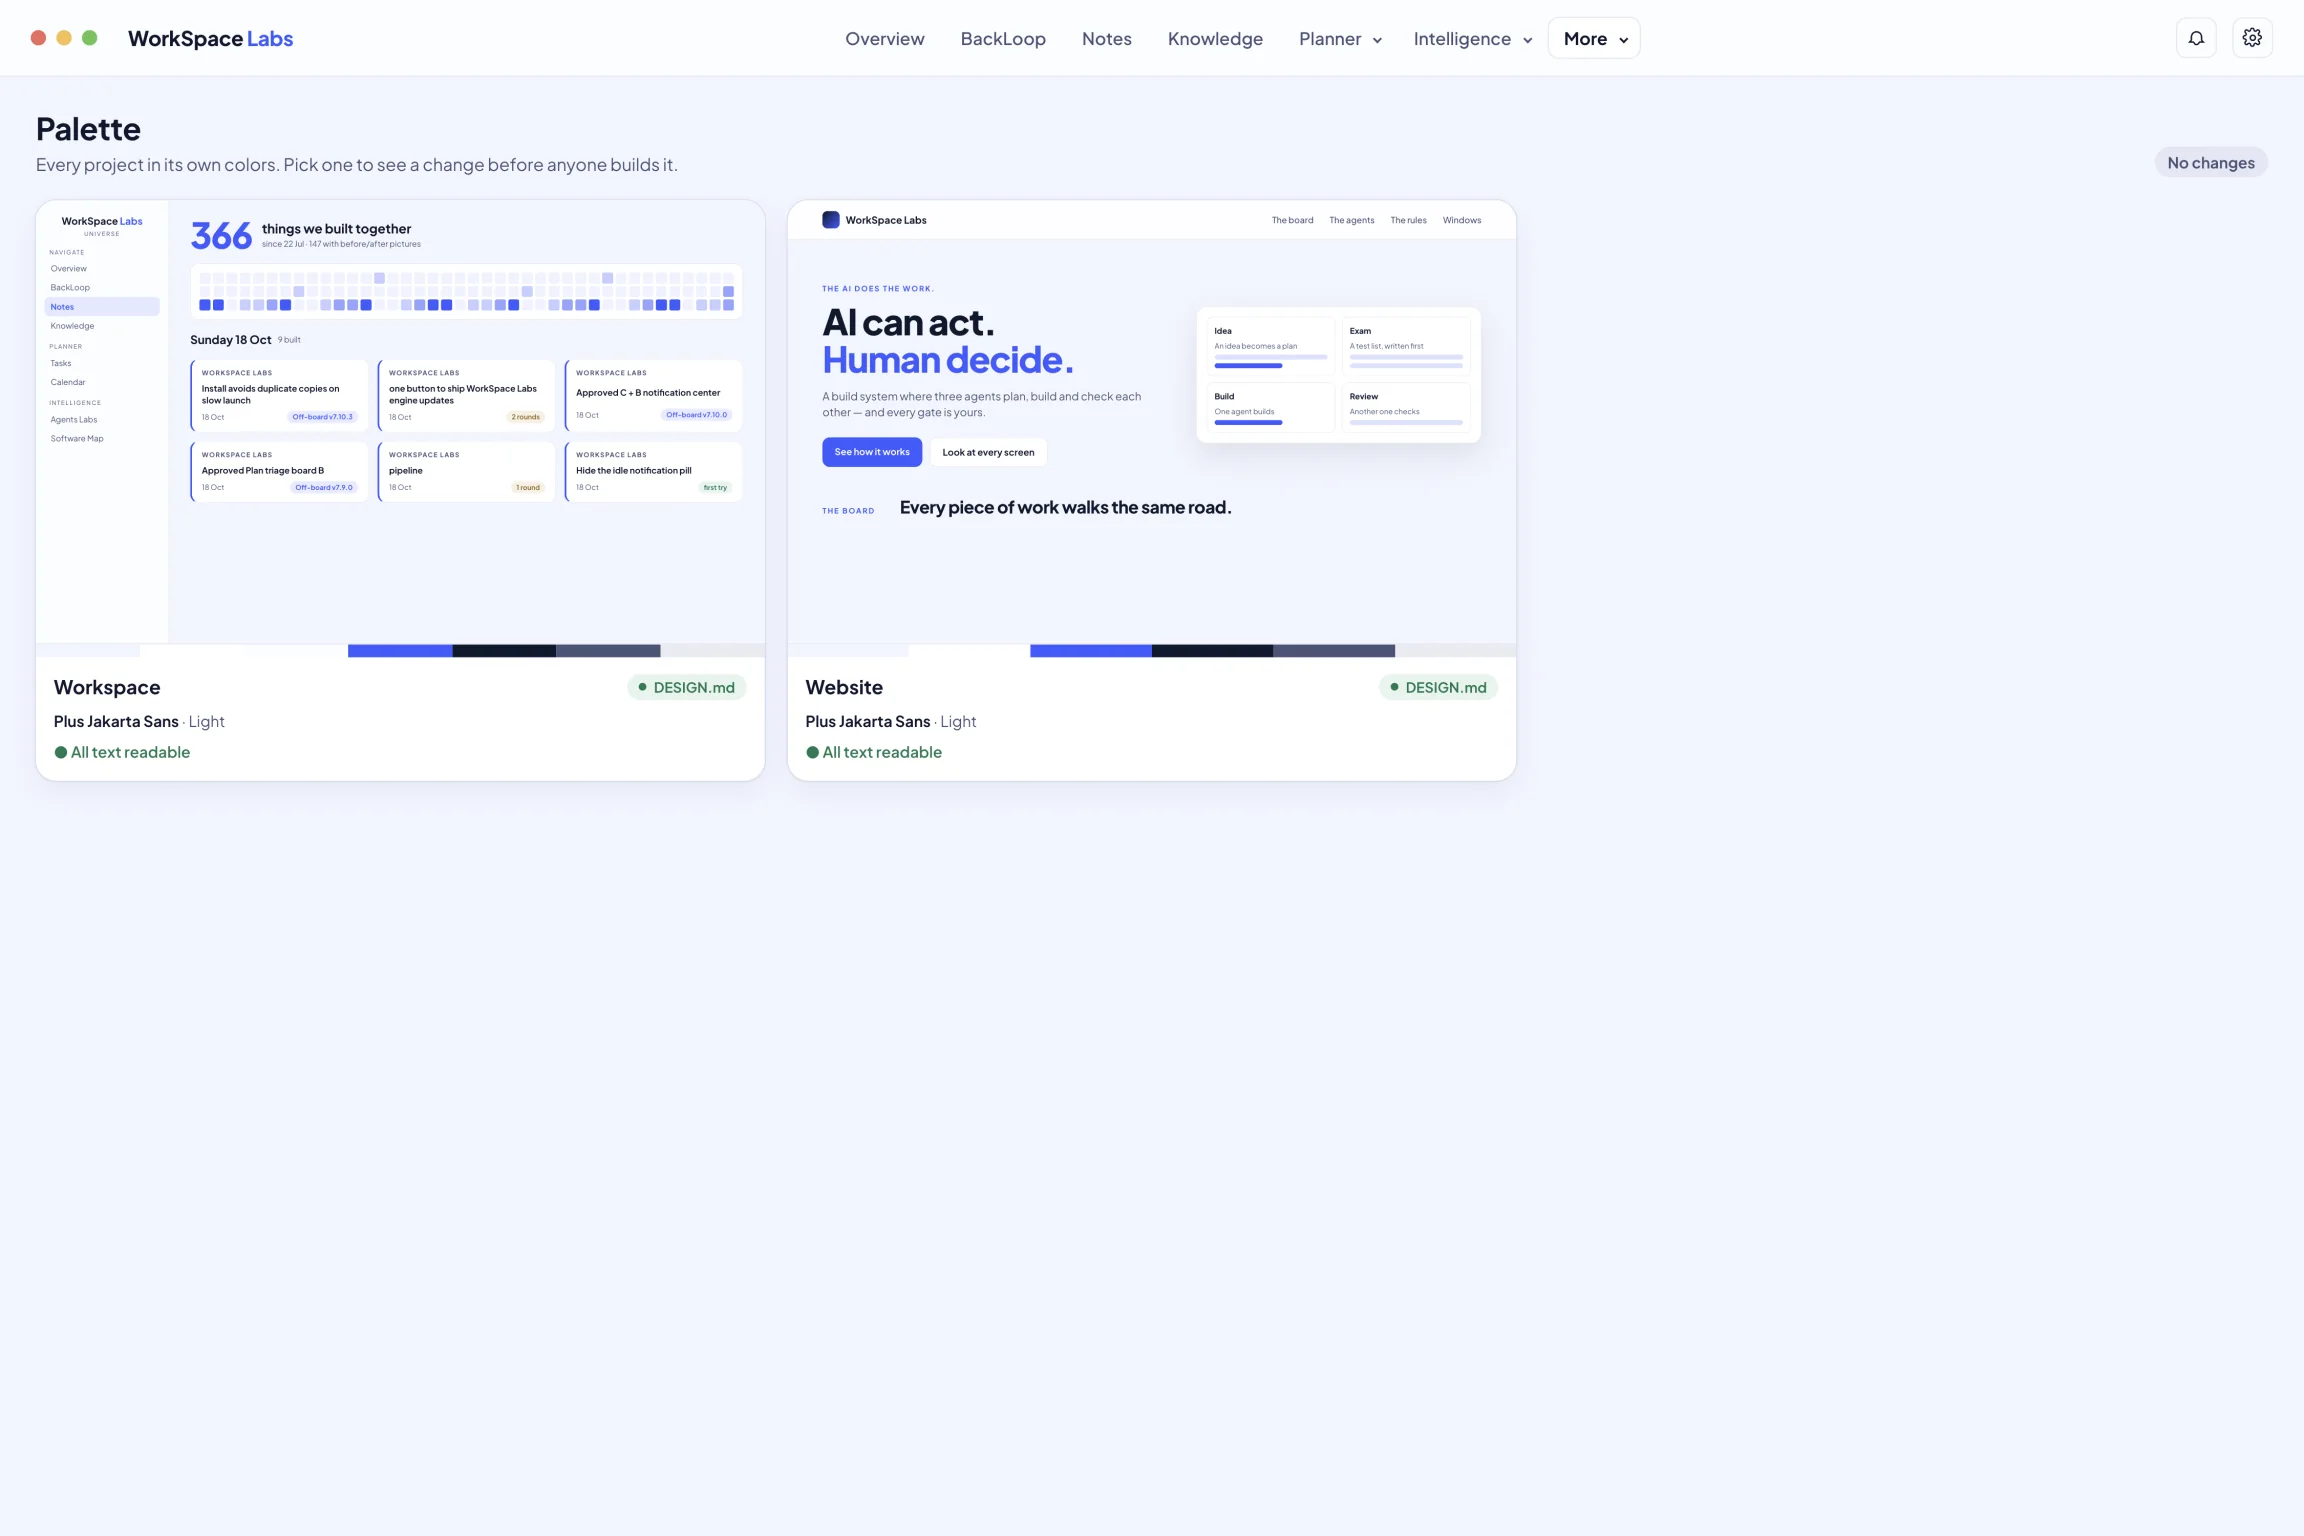Select the blue swatch in Workspace palette strip

[400, 651]
